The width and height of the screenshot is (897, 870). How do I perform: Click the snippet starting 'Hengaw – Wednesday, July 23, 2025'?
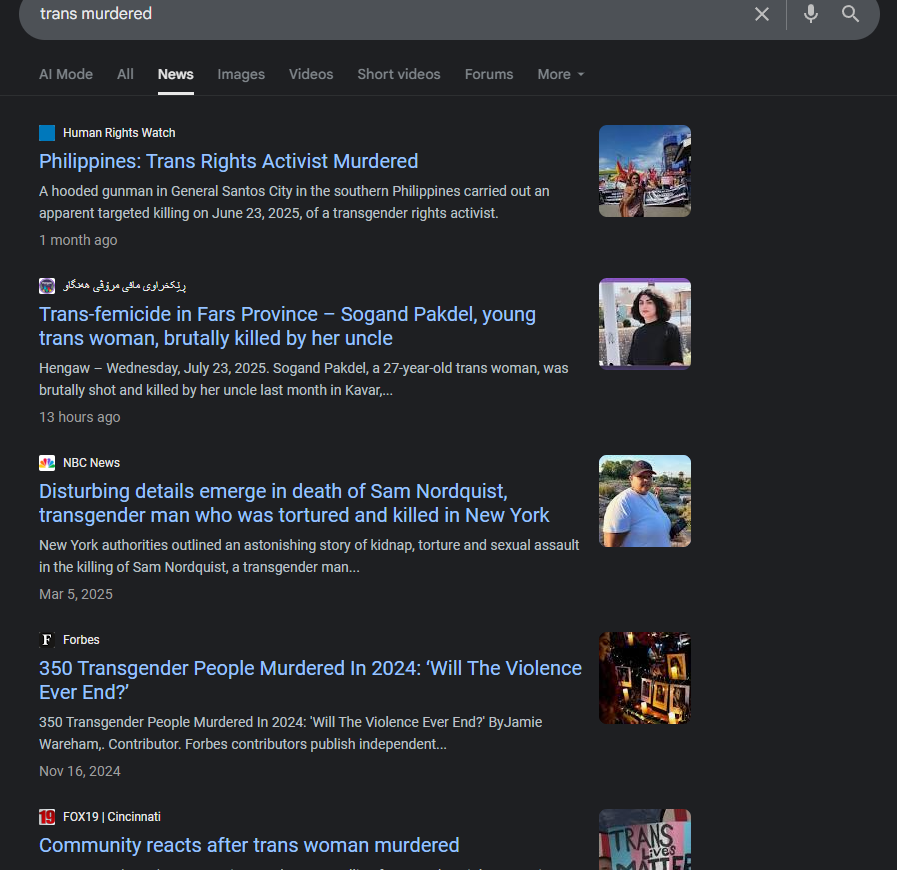pyautogui.click(x=304, y=379)
